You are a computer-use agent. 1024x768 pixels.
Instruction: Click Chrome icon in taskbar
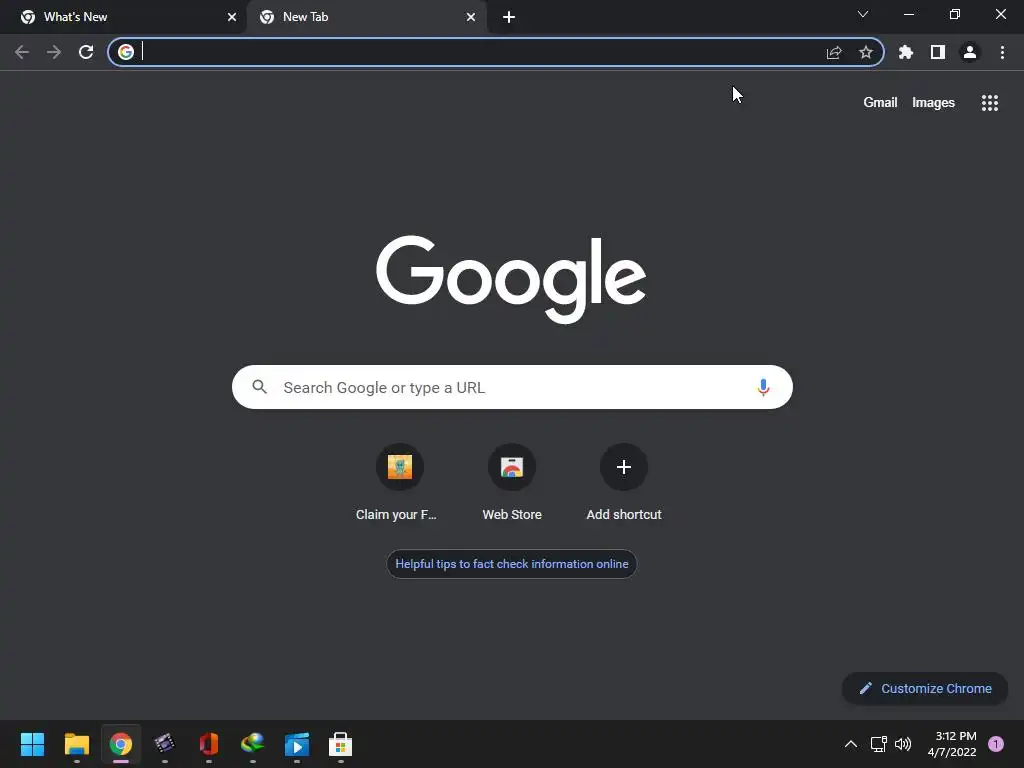(121, 744)
